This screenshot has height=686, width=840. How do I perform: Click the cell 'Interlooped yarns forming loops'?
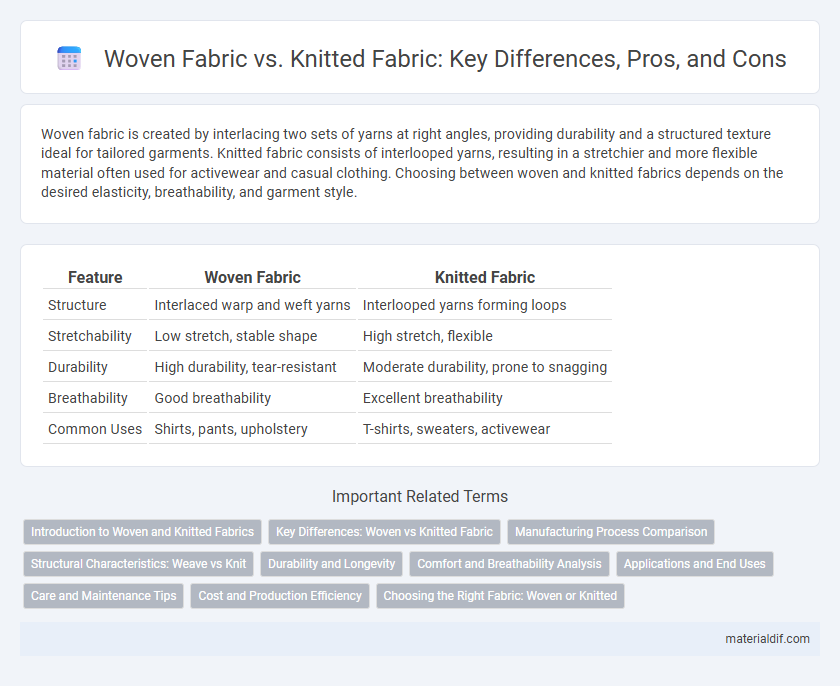point(485,305)
